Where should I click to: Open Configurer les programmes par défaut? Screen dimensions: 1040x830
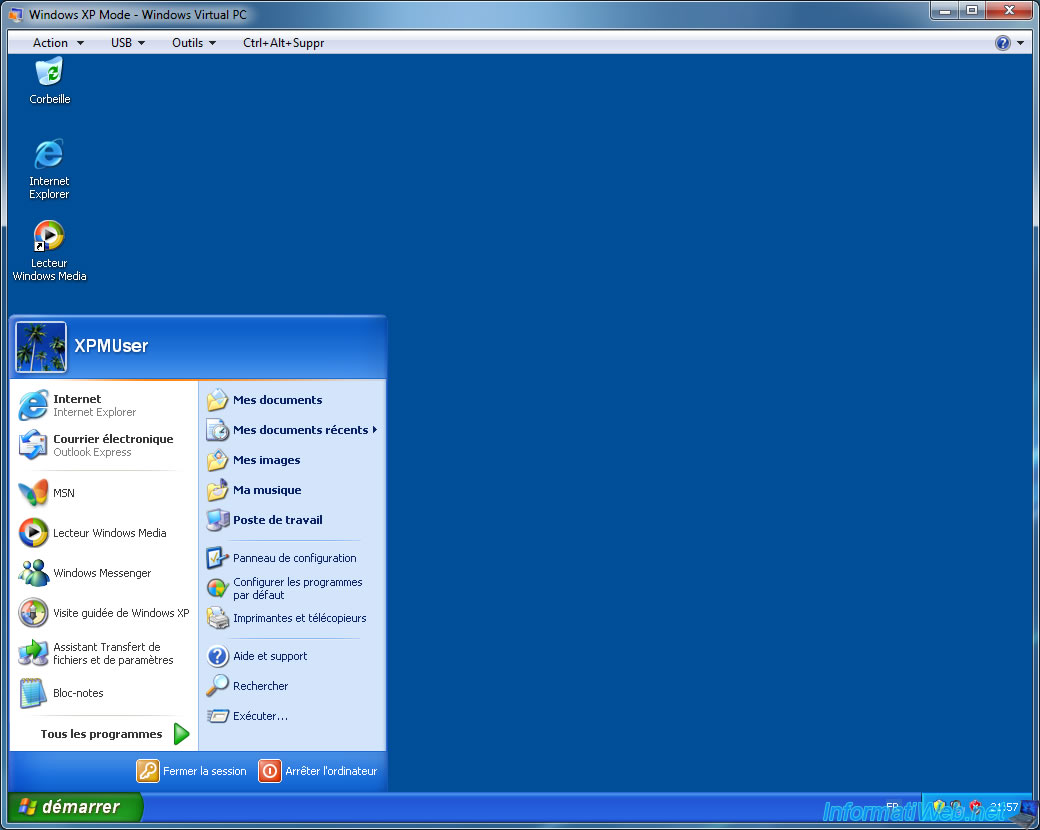[x=292, y=588]
